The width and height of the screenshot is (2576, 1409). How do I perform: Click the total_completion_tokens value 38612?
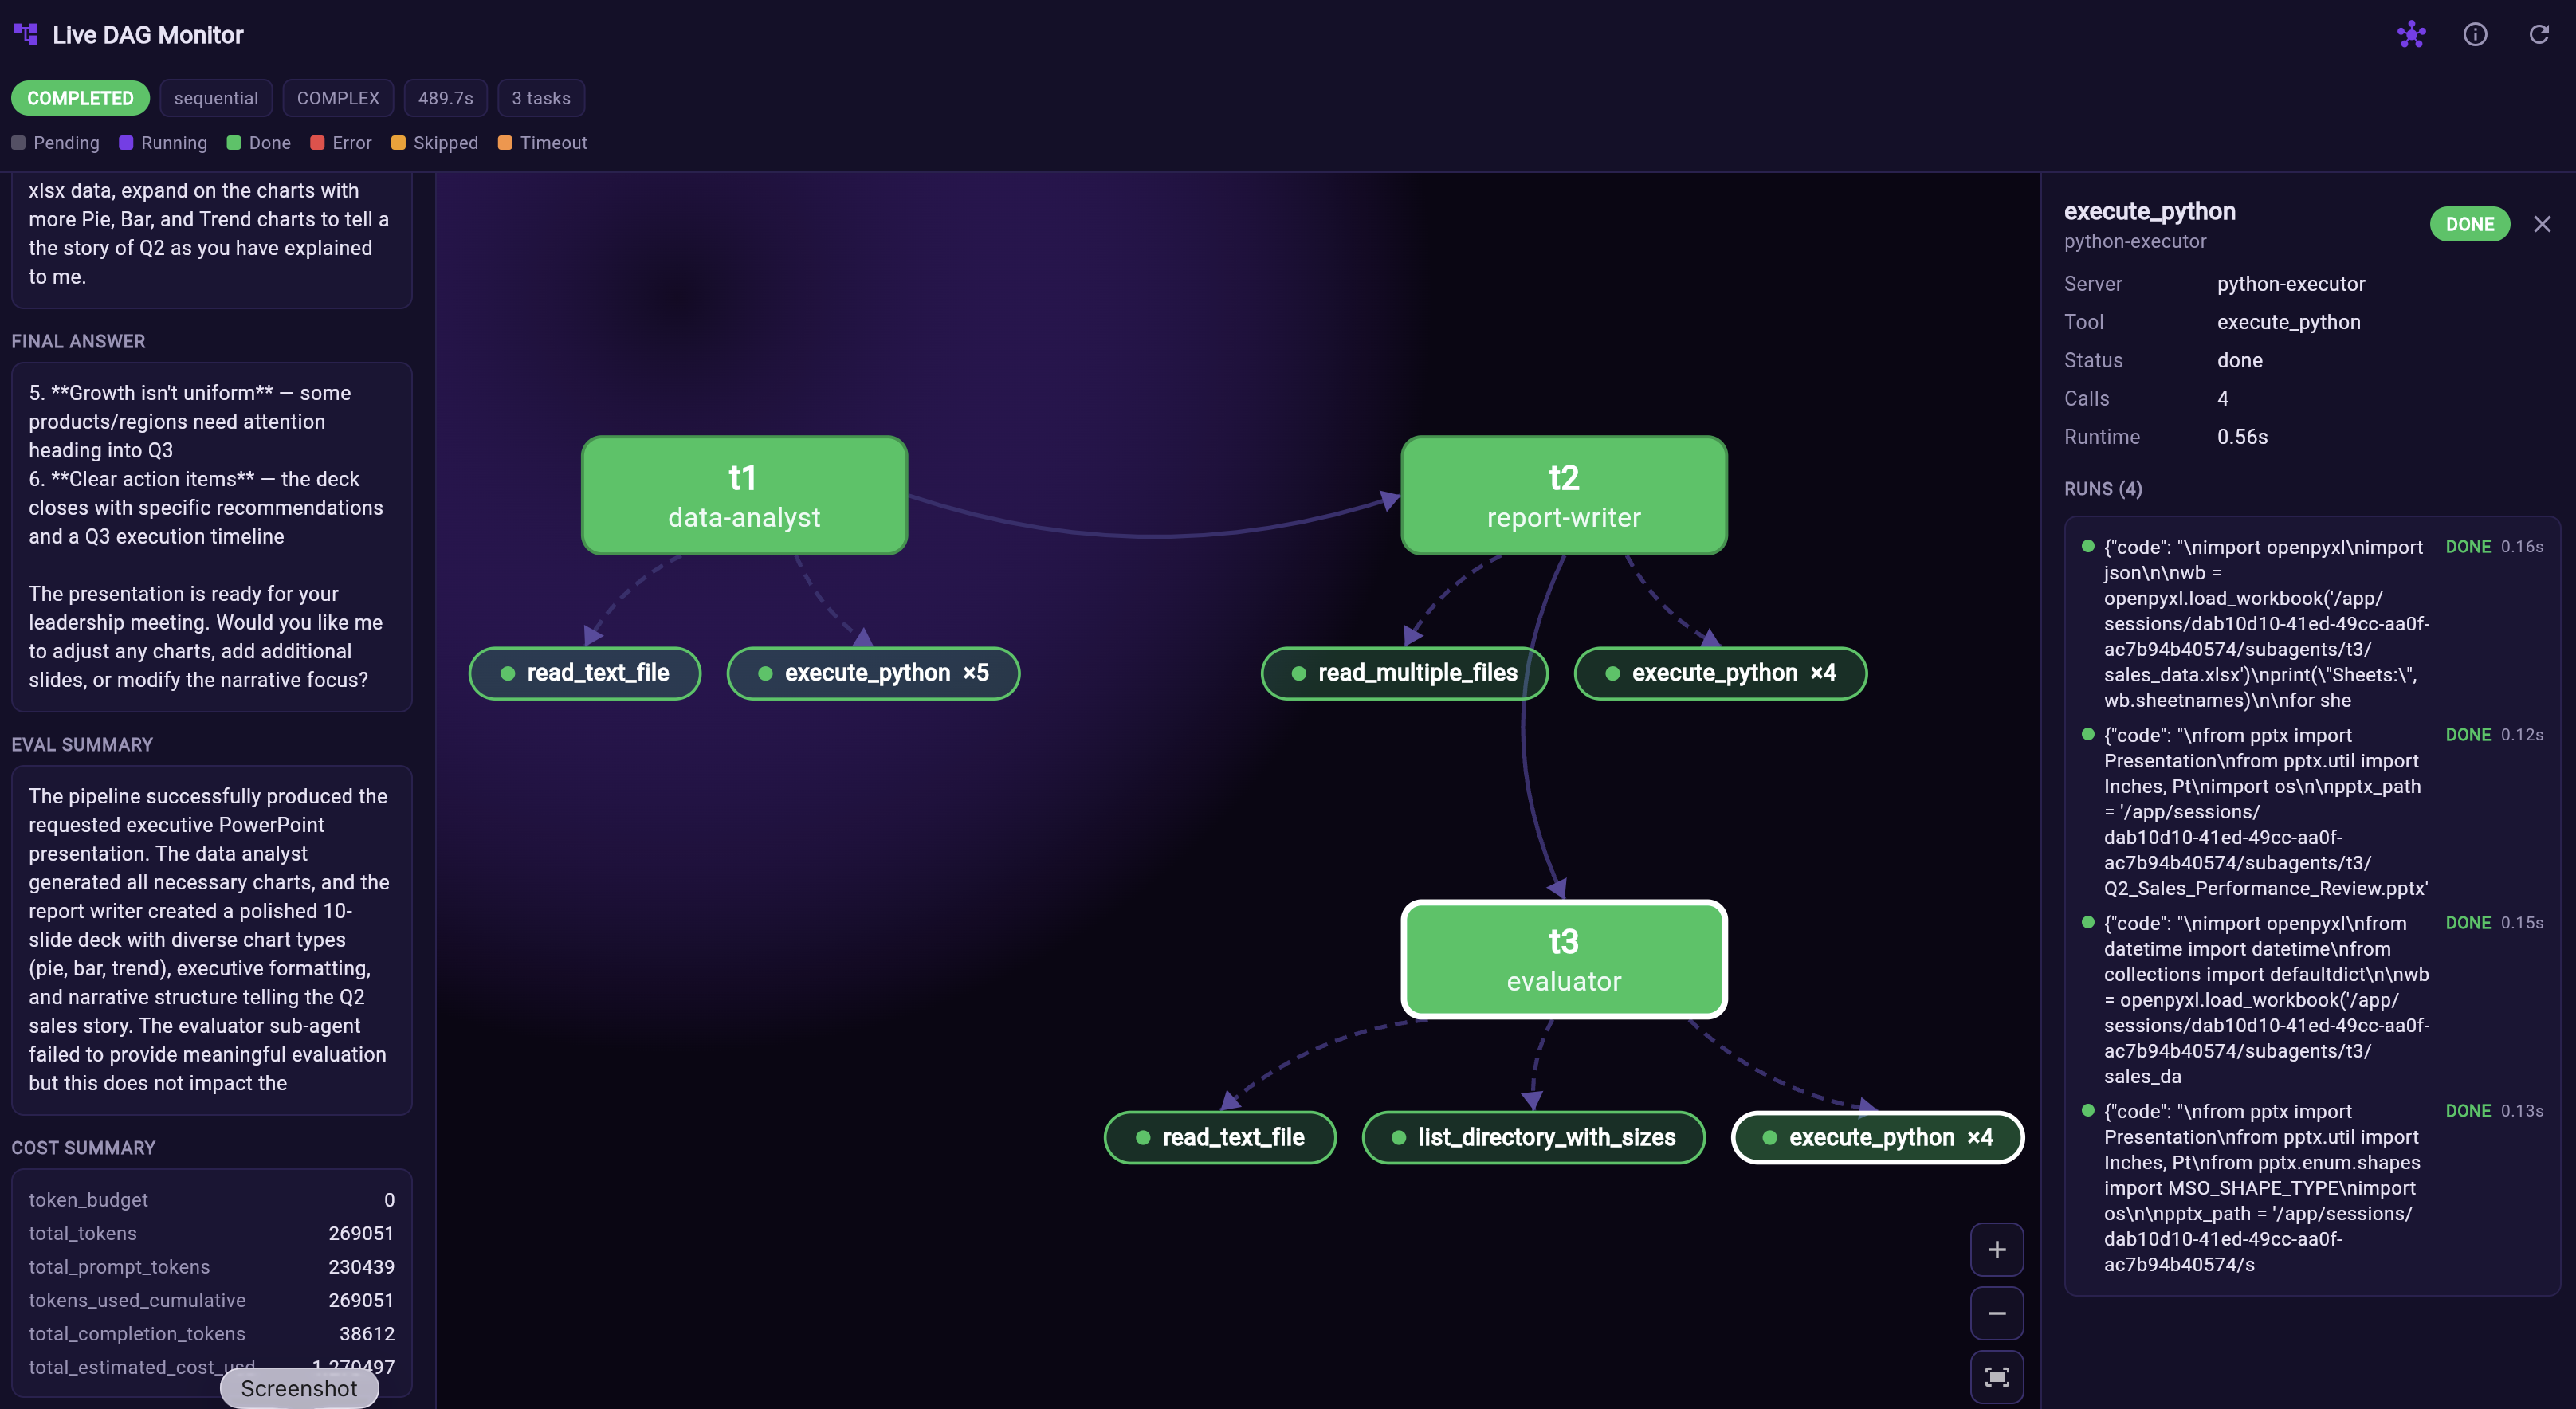[367, 1333]
